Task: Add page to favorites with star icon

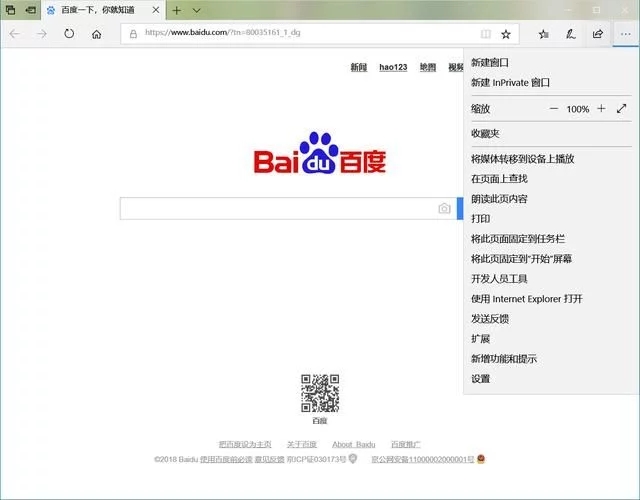Action: coord(506,34)
